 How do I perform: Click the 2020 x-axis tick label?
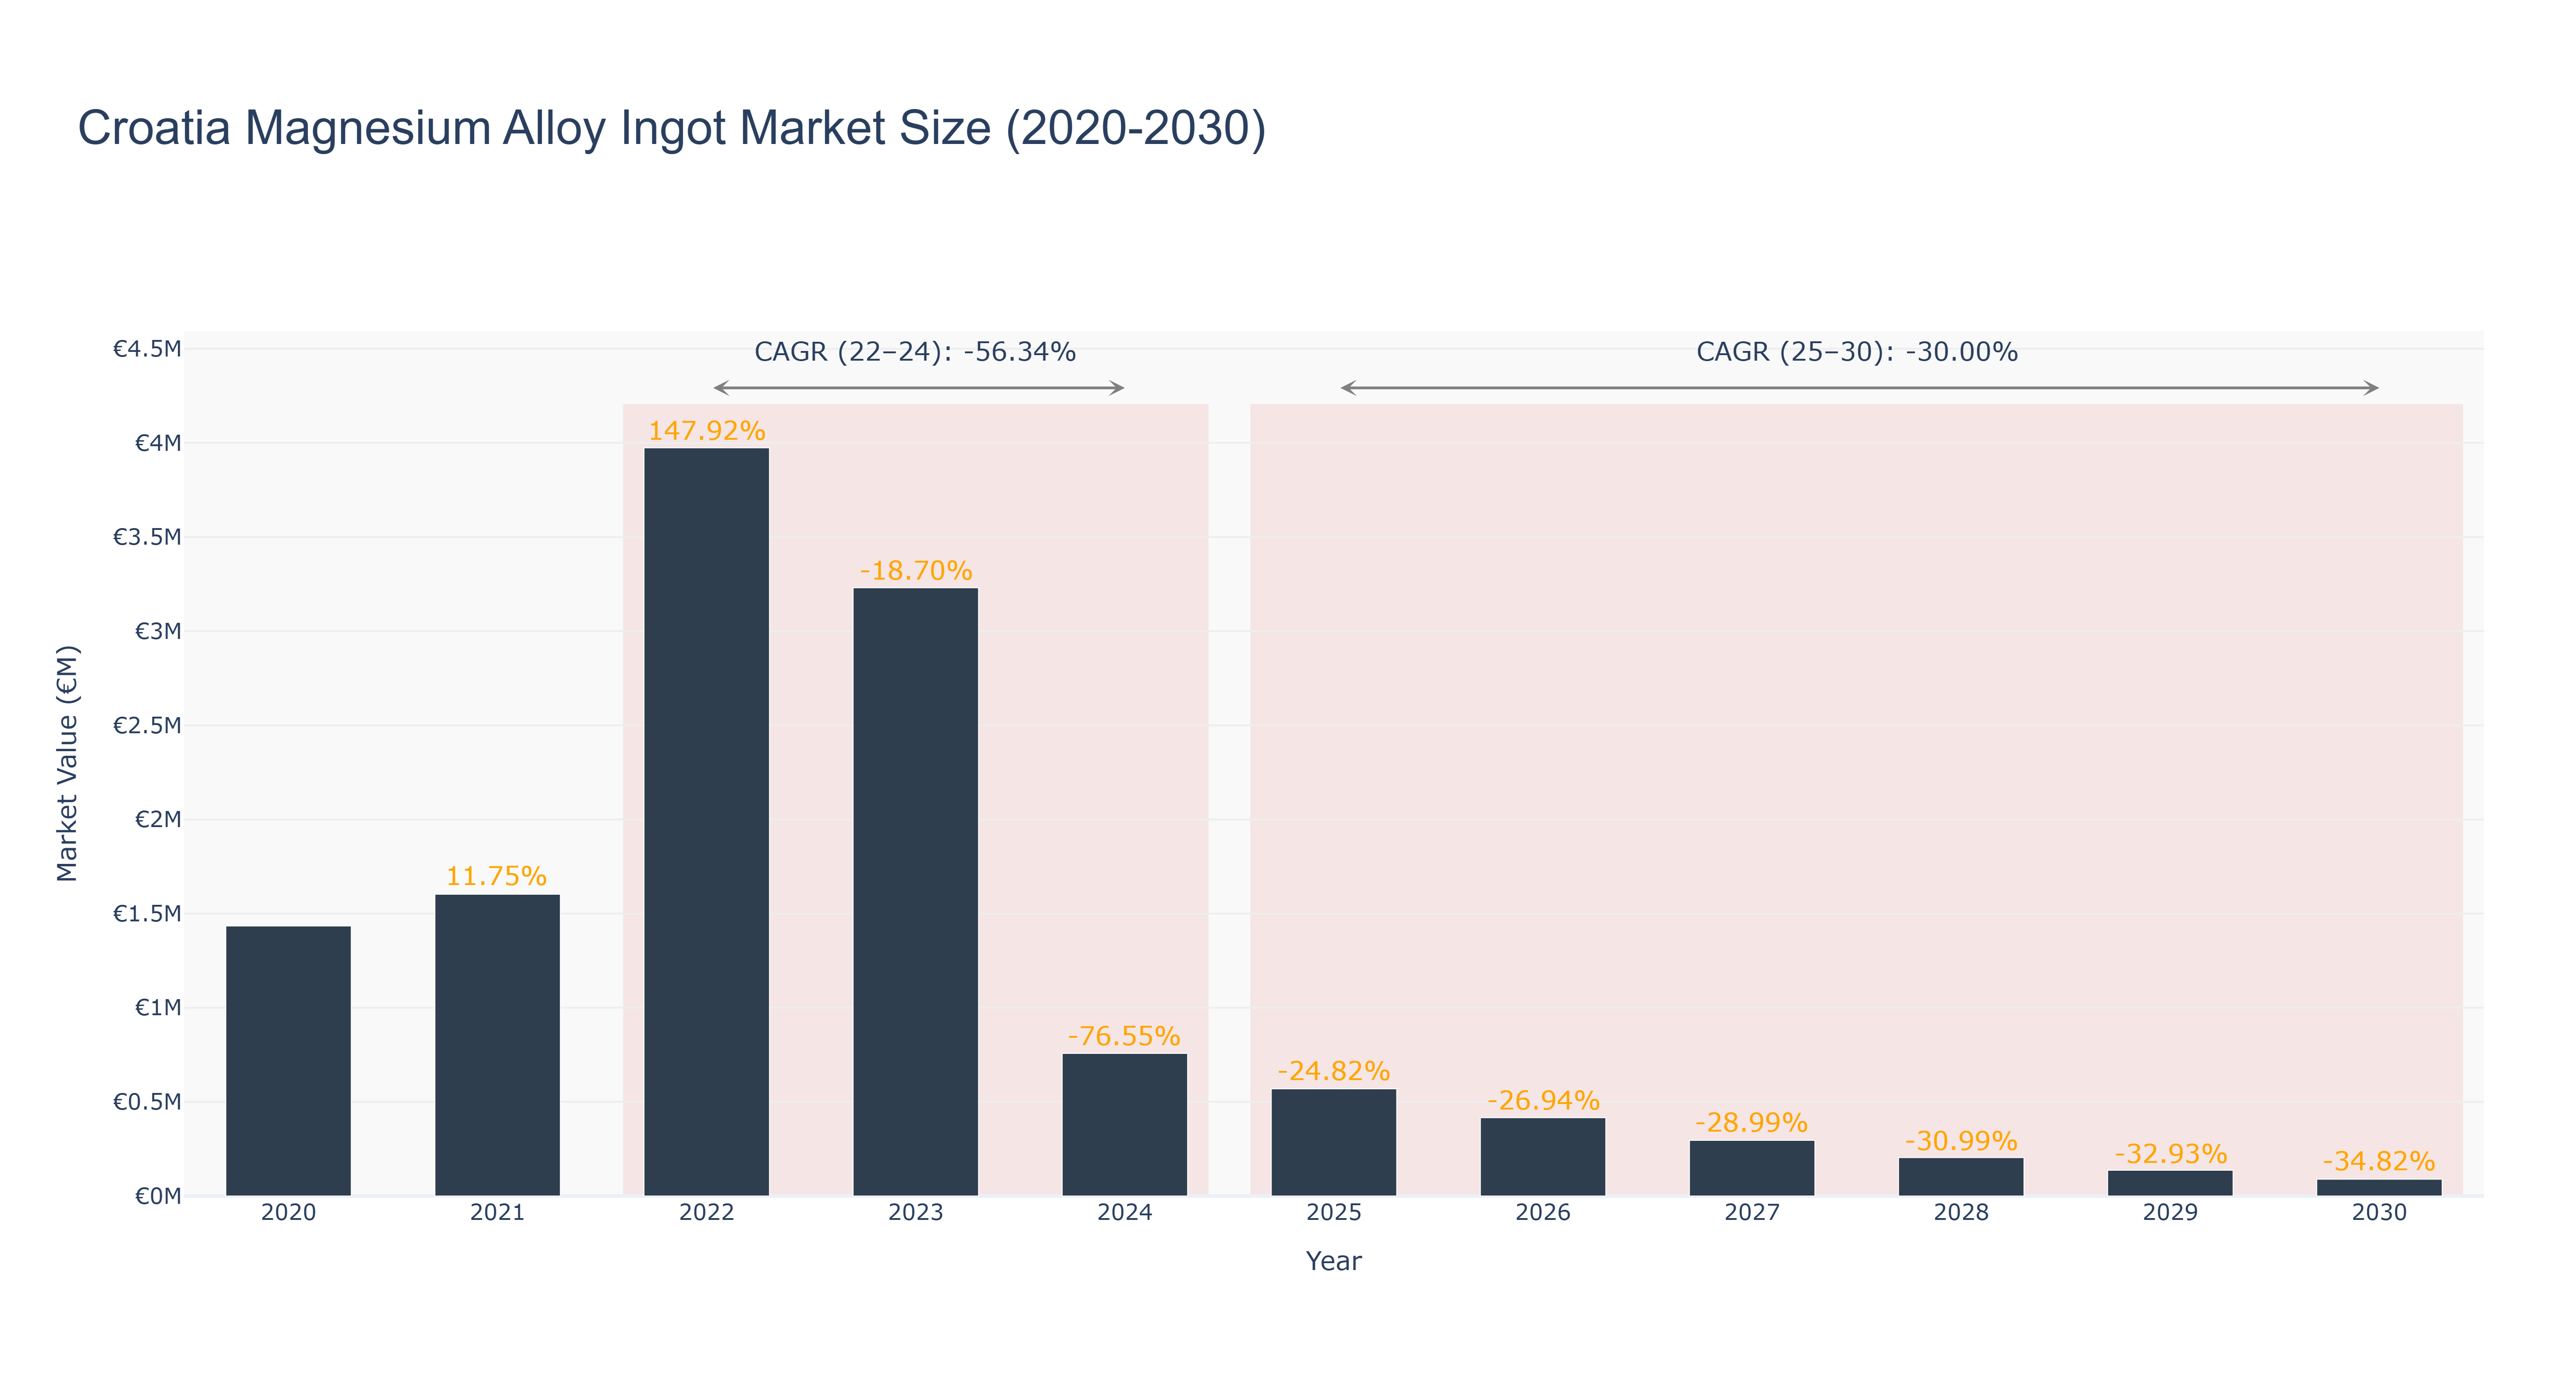pyautogui.click(x=288, y=1213)
